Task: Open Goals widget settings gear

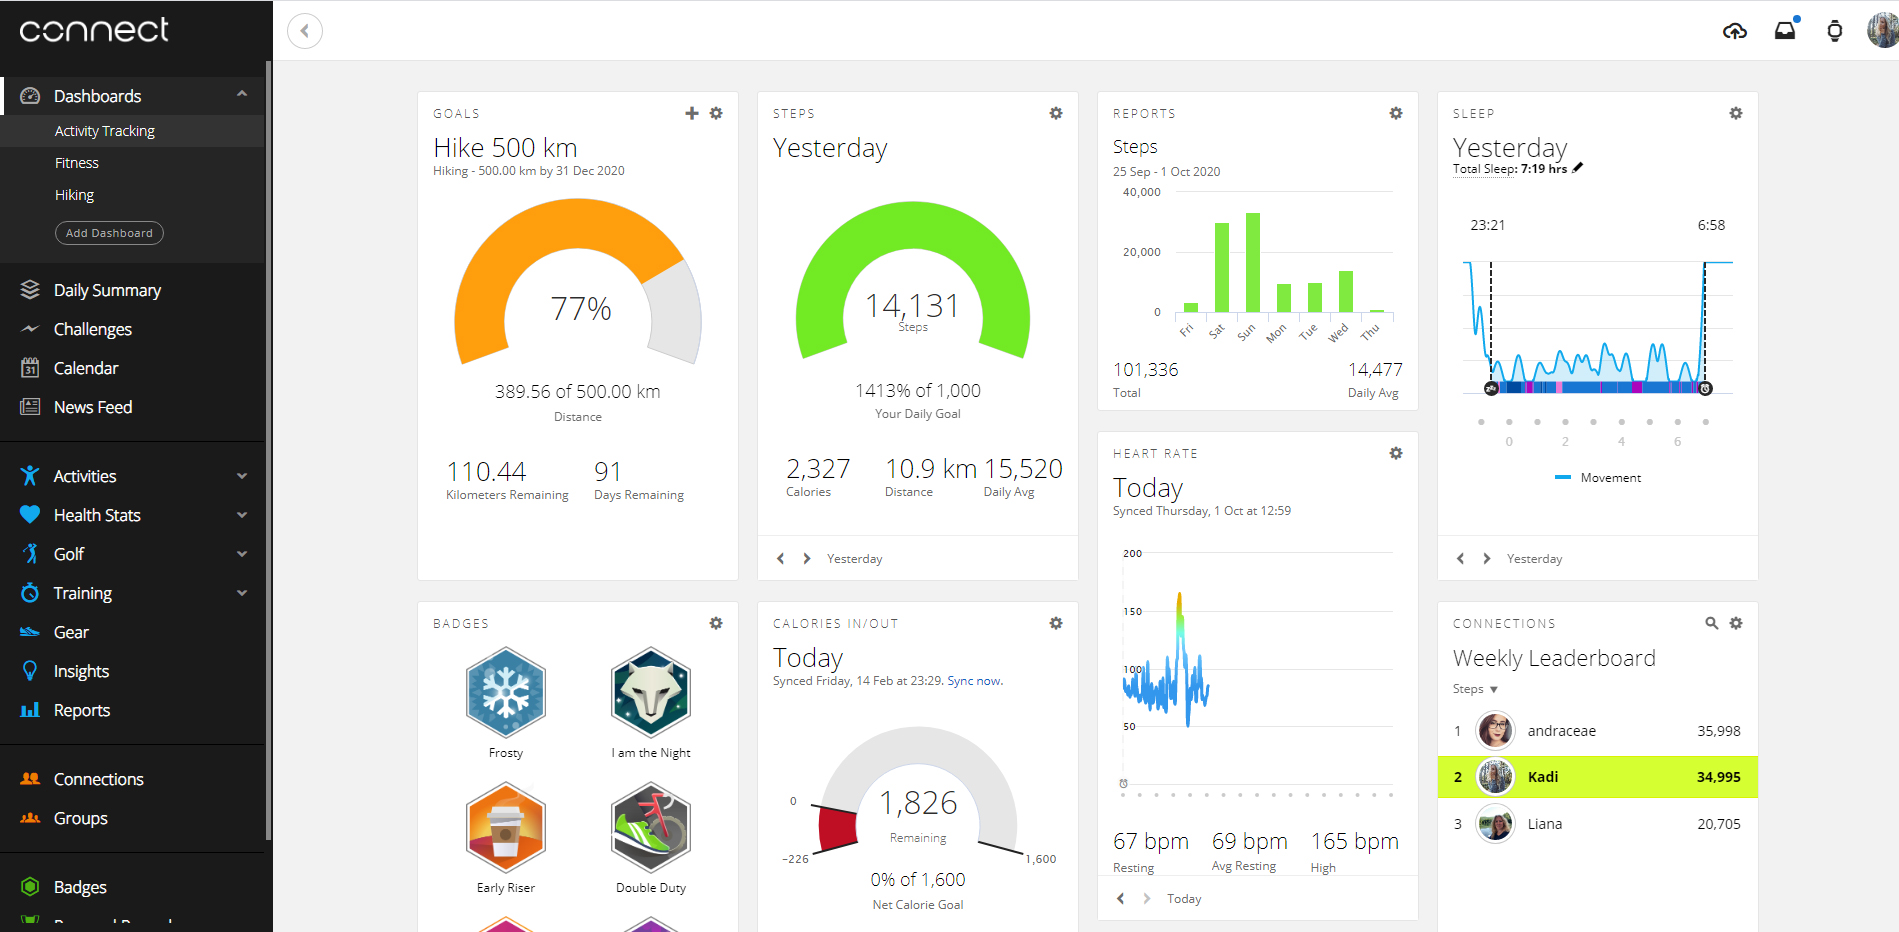Action: point(716,113)
